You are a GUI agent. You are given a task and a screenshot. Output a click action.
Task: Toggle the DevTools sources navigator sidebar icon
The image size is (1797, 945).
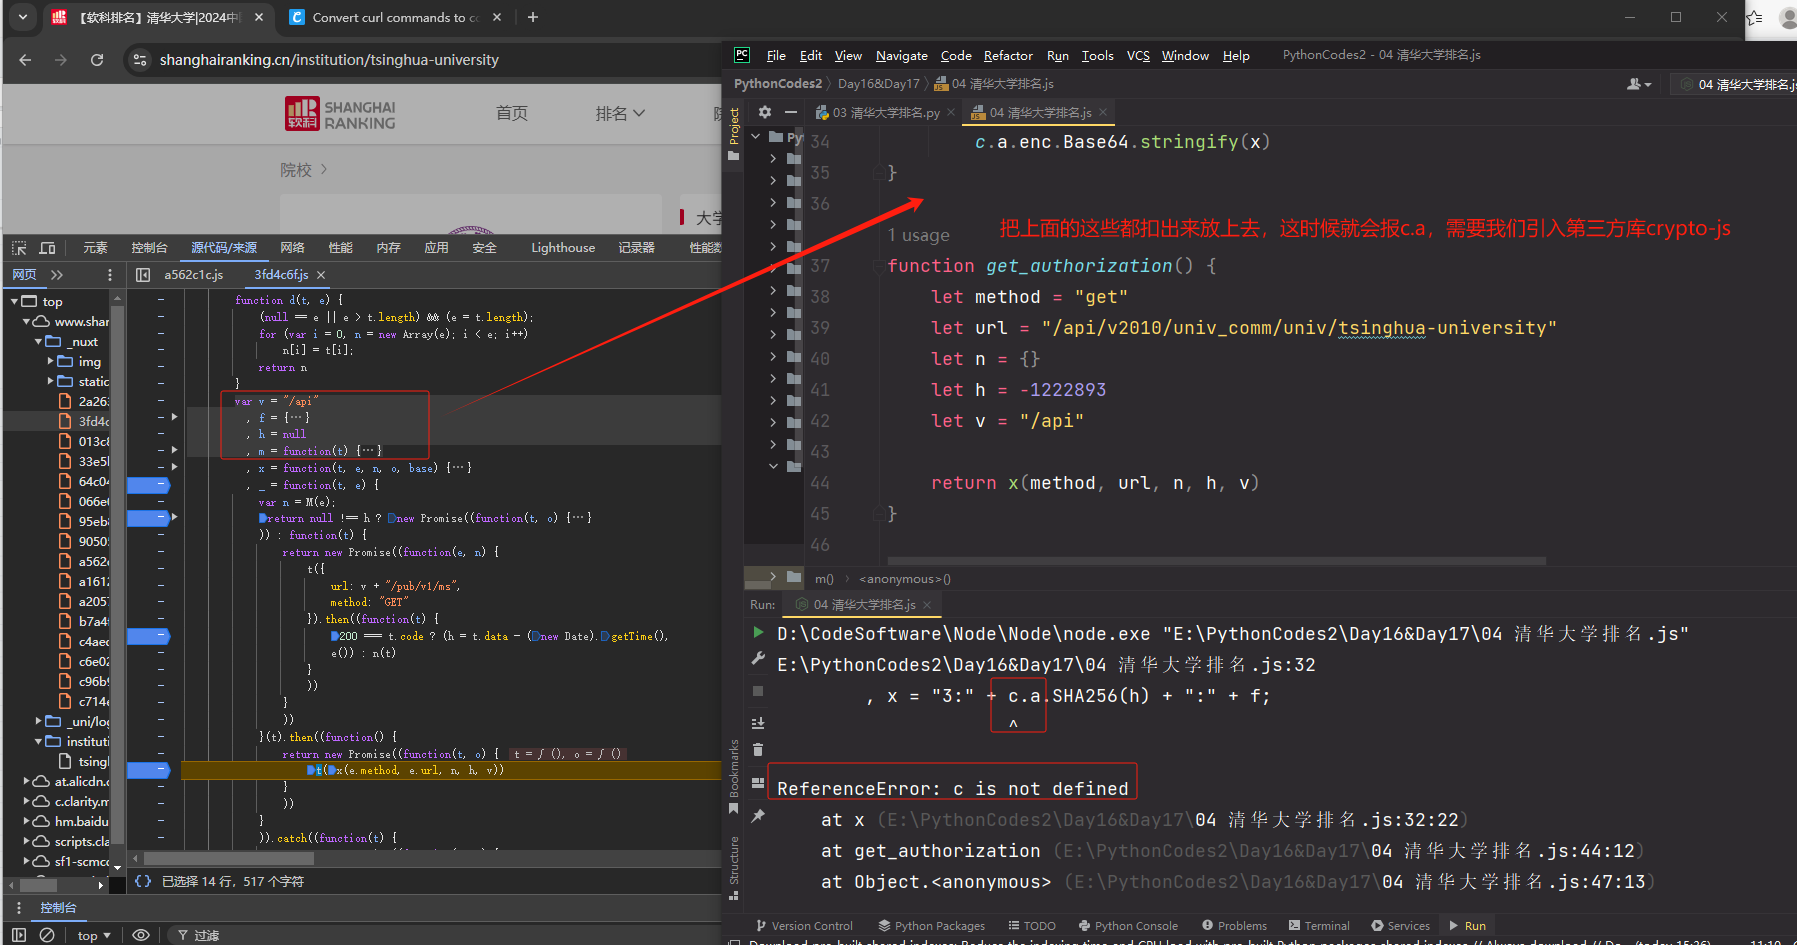[x=143, y=275]
